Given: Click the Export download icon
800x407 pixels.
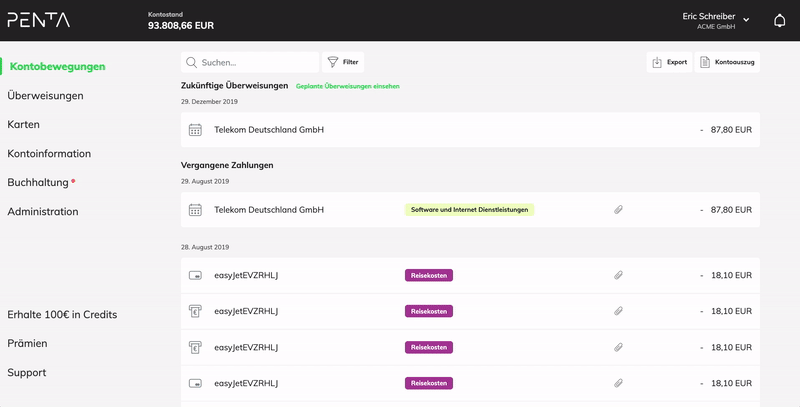Looking at the screenshot, I should click(x=657, y=62).
